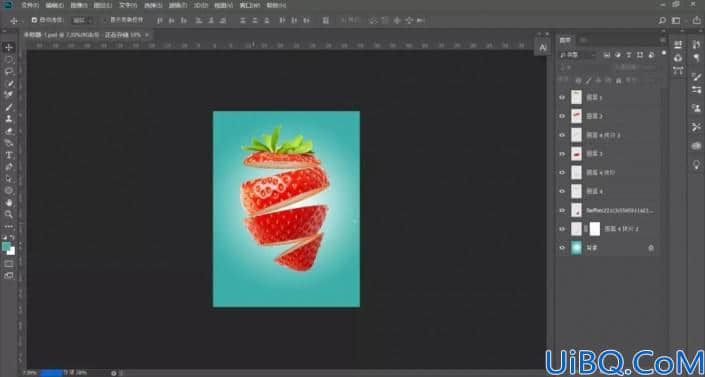
Task: Filter layers by smart object icon
Action: point(651,55)
